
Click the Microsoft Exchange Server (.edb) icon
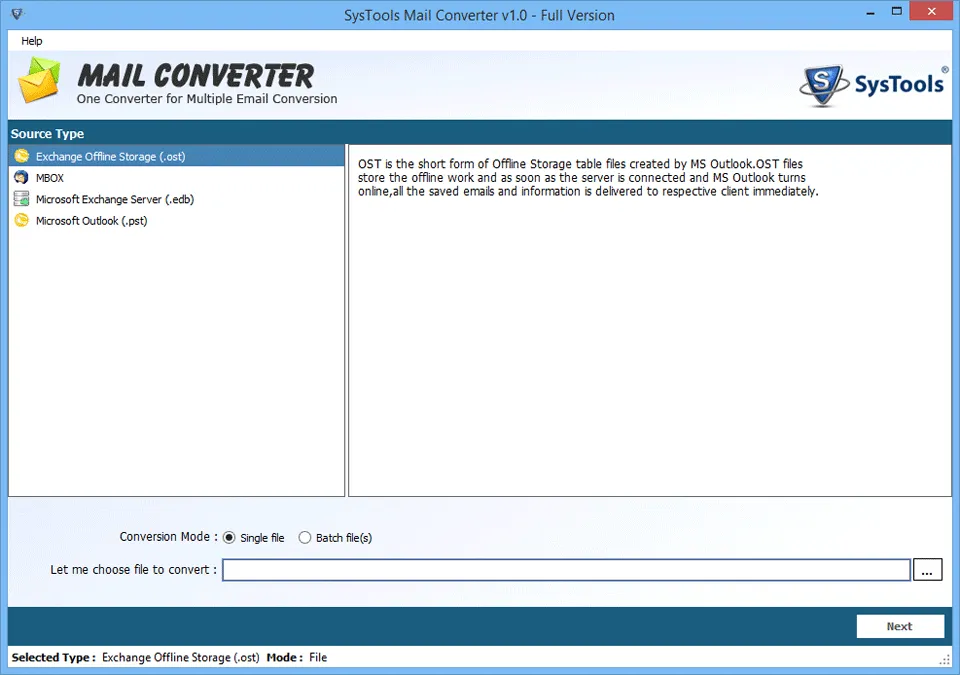click(x=21, y=198)
